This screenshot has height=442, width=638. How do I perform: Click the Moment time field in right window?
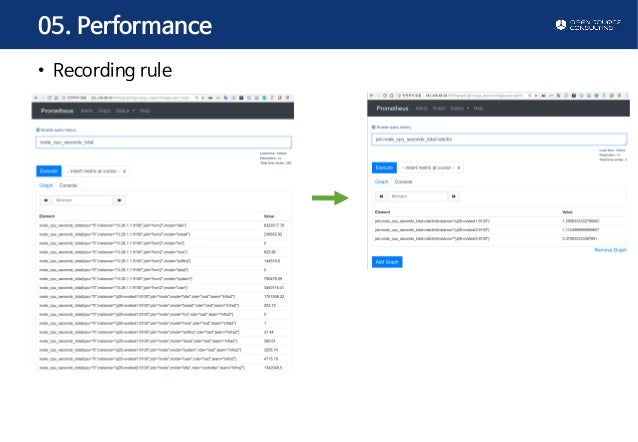click(x=417, y=196)
